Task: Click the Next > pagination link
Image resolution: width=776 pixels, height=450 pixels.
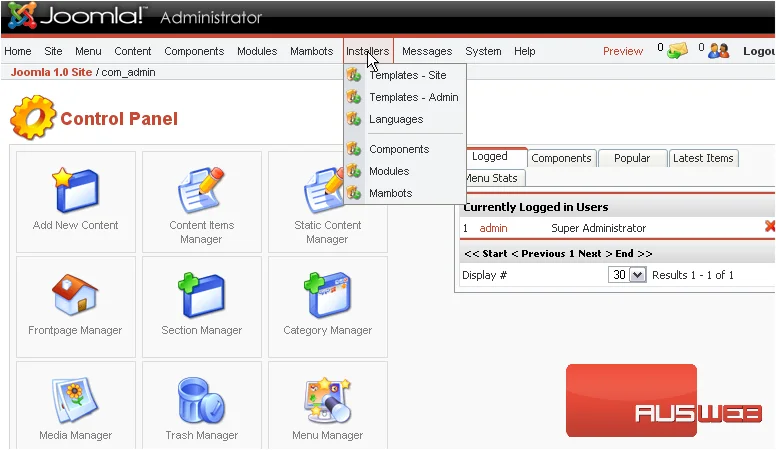Action: click(x=595, y=253)
